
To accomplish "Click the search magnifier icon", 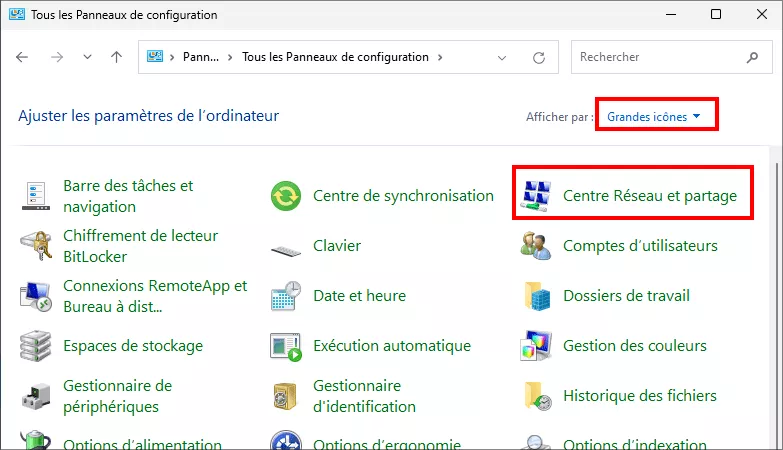I will pyautogui.click(x=752, y=57).
